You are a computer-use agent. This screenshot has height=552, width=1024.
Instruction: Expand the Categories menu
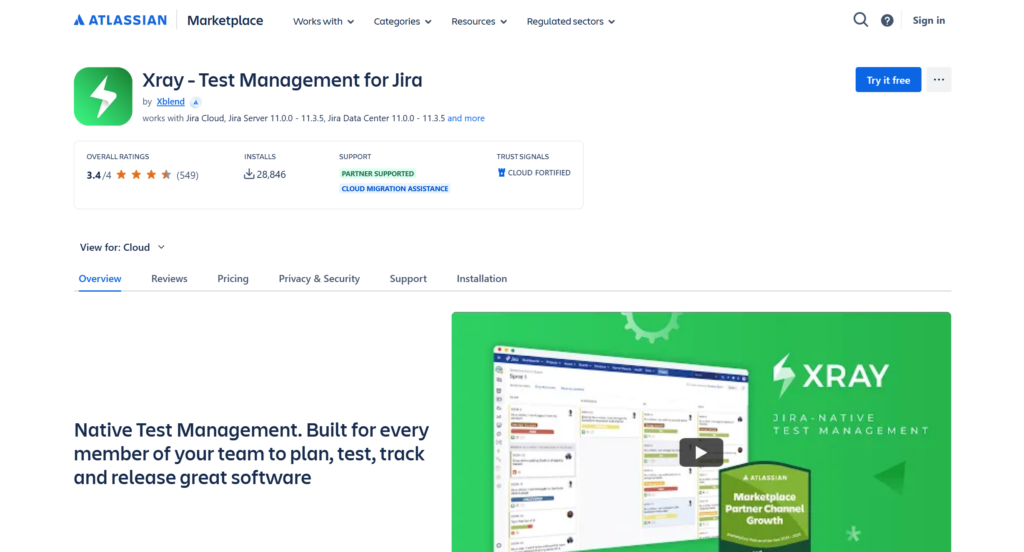402,22
